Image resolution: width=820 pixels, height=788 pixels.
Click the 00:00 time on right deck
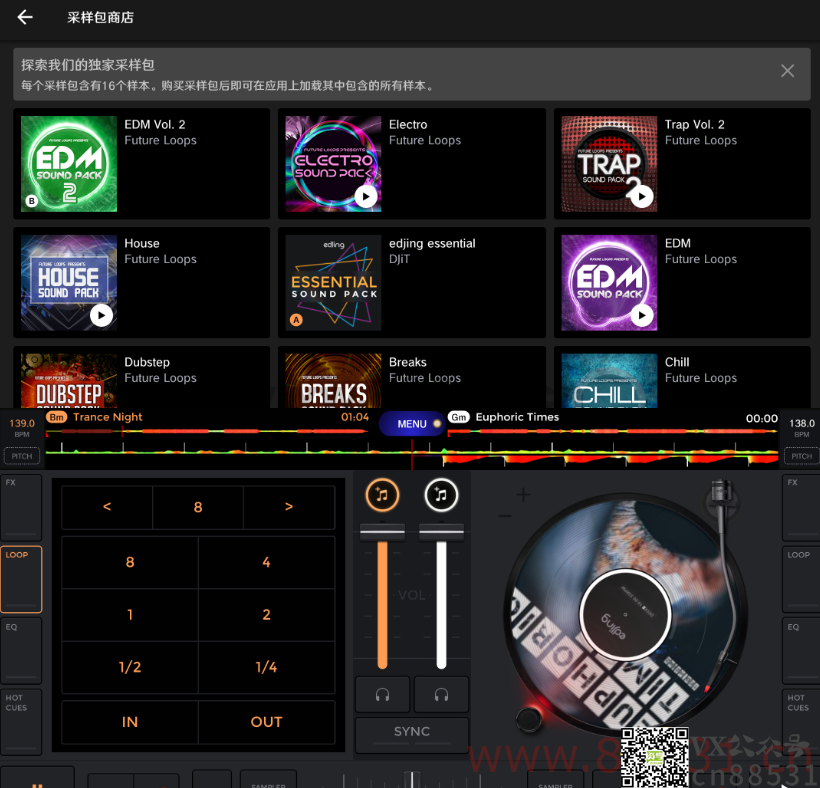[x=761, y=418]
